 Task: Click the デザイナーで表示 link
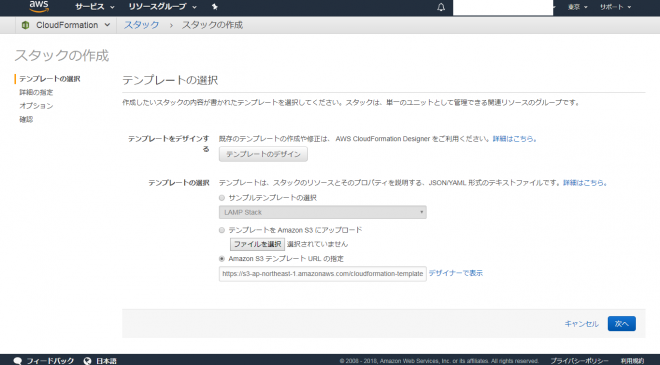point(456,273)
